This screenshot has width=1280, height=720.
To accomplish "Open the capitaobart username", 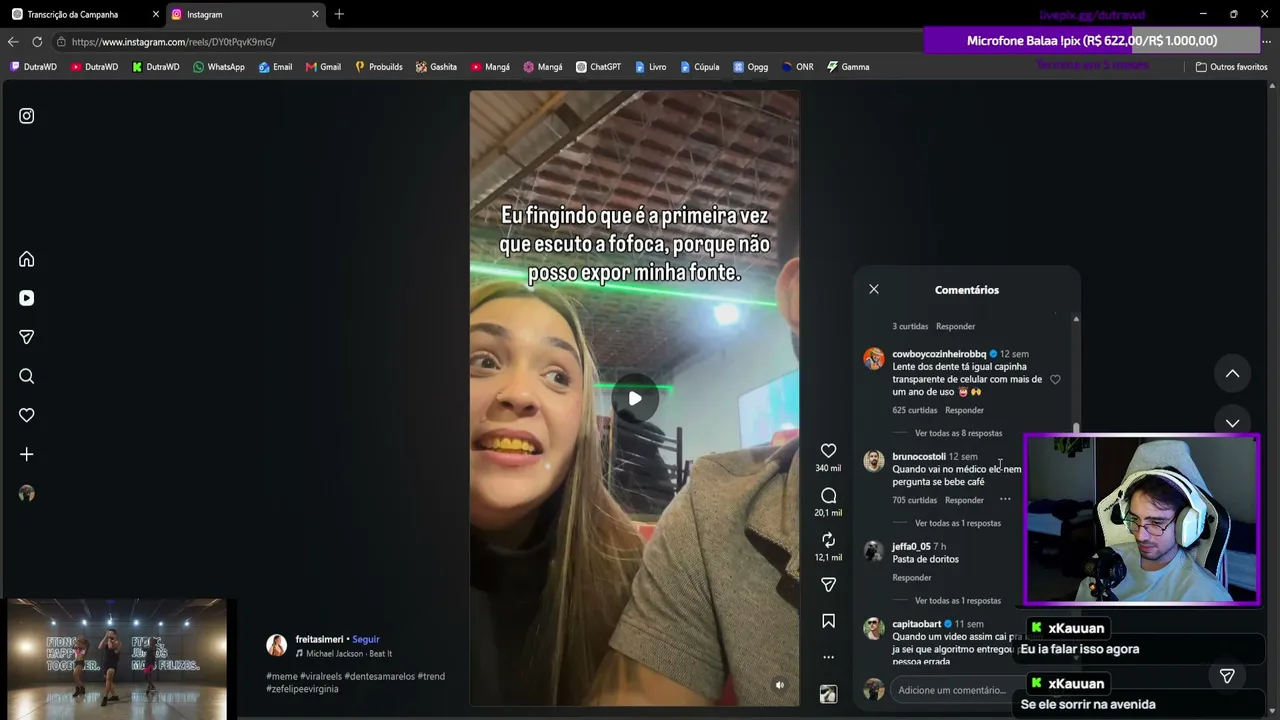I will point(917,624).
